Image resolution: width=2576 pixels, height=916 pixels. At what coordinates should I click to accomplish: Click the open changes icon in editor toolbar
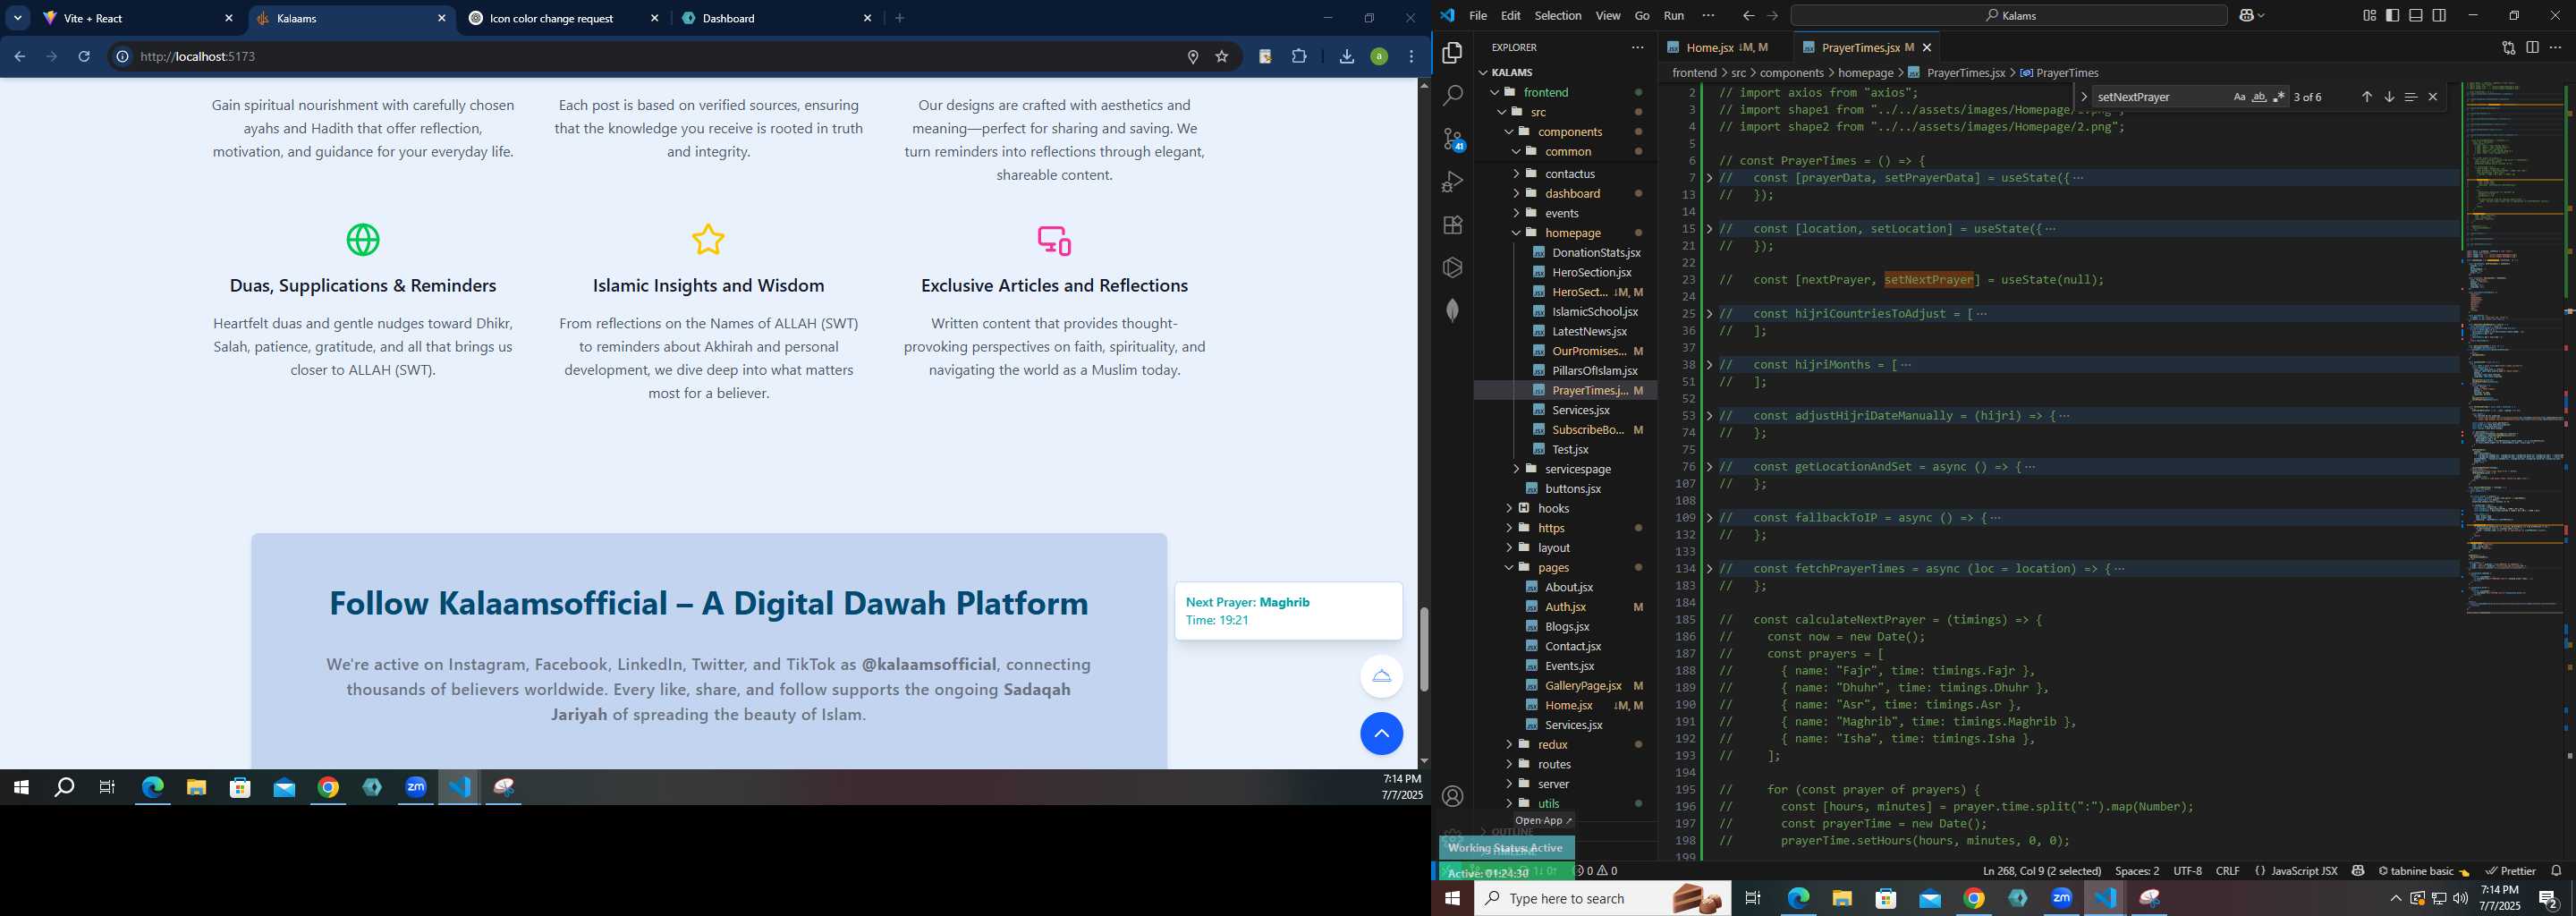(x=2508, y=47)
